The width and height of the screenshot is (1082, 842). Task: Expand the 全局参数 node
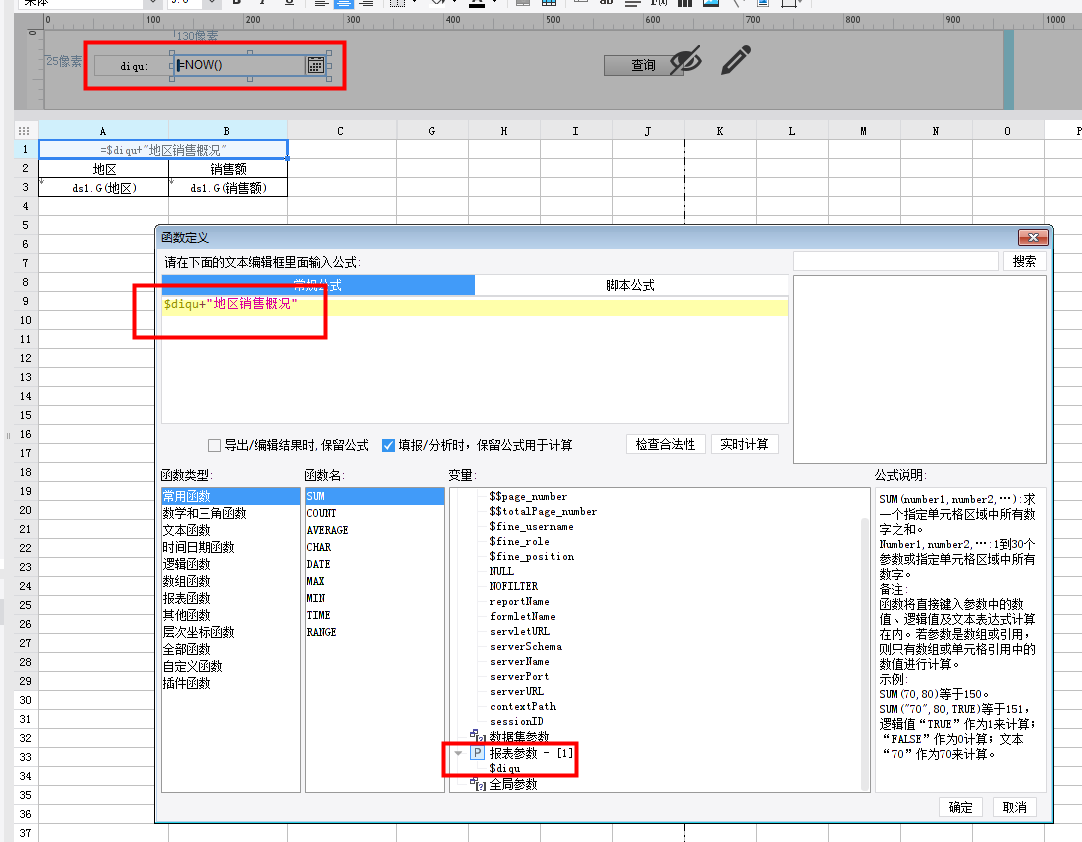(x=475, y=785)
